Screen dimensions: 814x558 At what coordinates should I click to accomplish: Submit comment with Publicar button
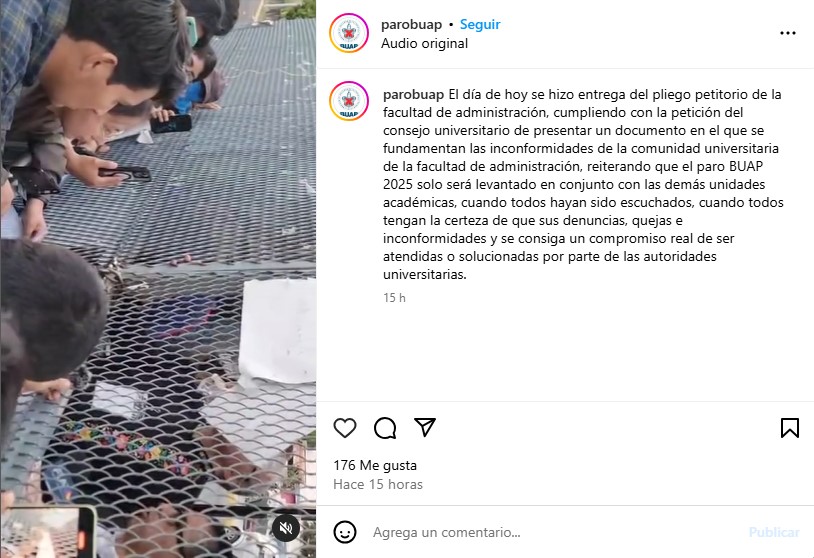point(774,532)
